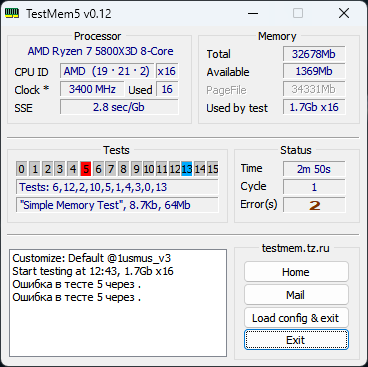Select test box number 12
The height and width of the screenshot is (367, 368).
pyautogui.click(x=174, y=169)
